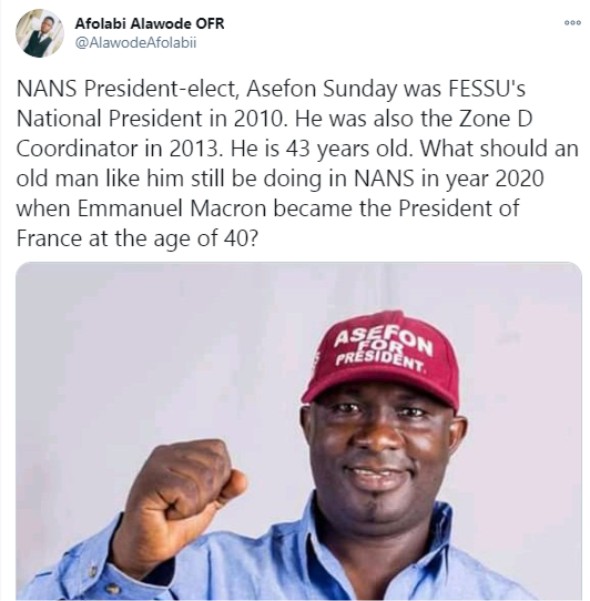Click the year 2010 in the tweet
Image resolution: width=590 pixels, height=601 pixels.
[x=259, y=119]
